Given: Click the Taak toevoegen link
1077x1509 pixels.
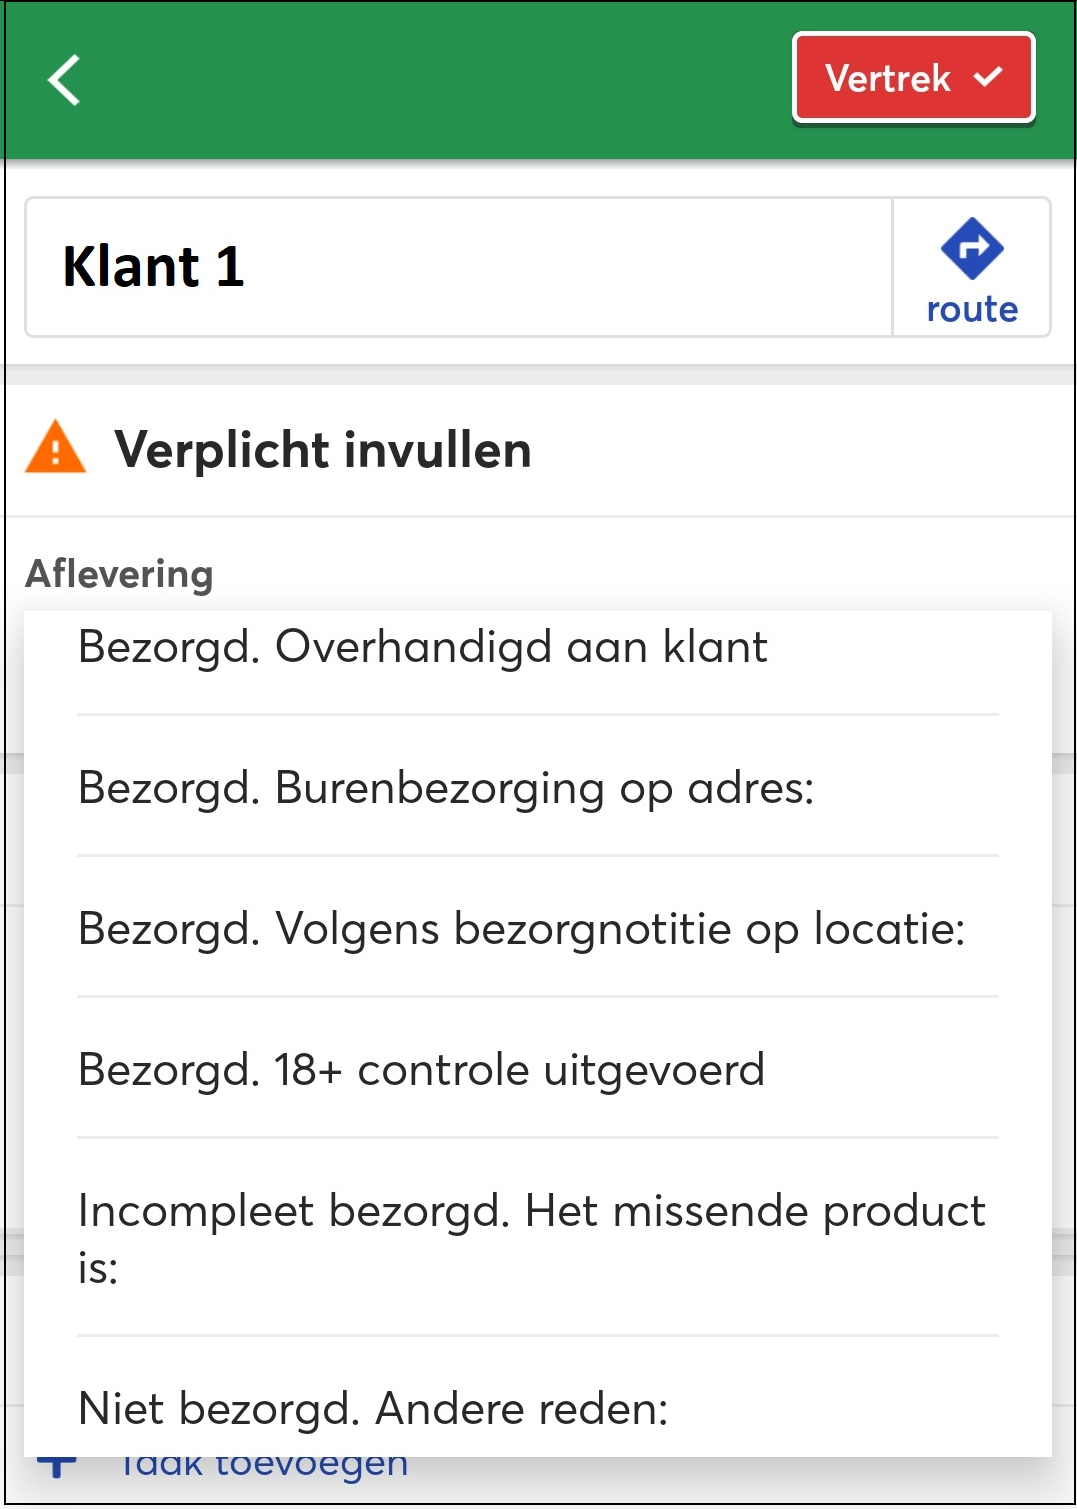Looking at the screenshot, I should coord(264,1465).
